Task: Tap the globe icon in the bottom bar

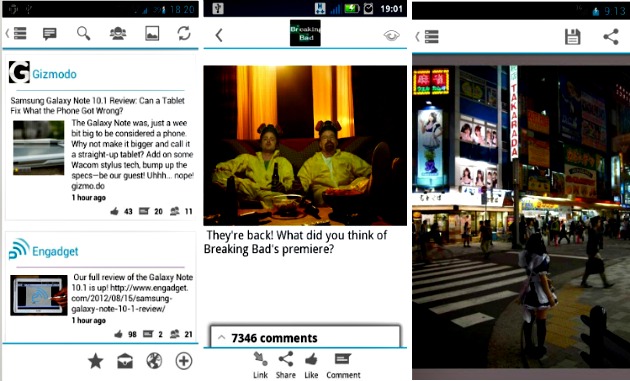Action: click(x=154, y=361)
